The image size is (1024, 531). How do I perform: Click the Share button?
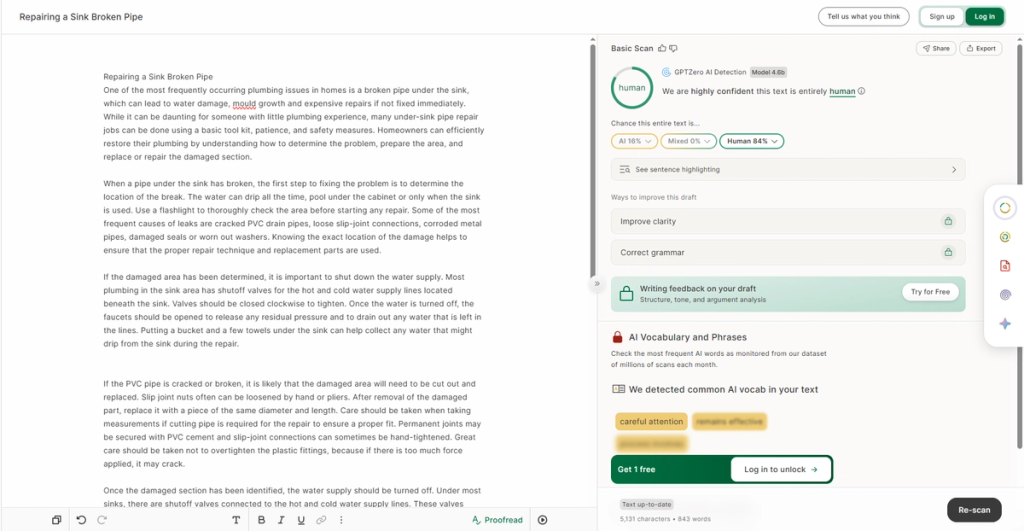[936, 48]
